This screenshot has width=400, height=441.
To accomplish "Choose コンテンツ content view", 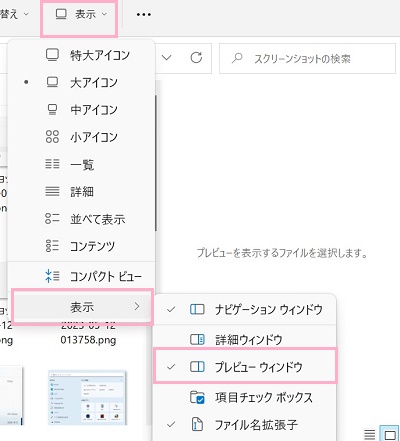I will [82, 246].
